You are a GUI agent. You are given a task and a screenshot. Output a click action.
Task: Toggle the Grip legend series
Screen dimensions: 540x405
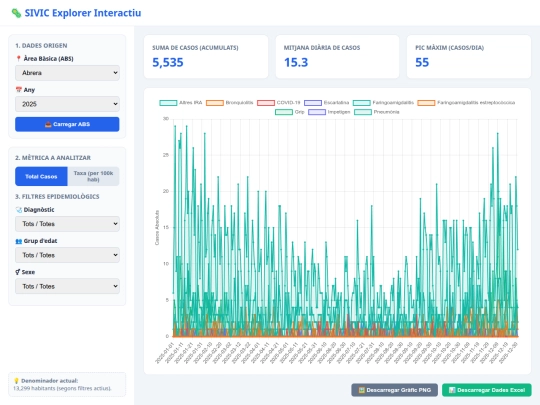[290, 112]
